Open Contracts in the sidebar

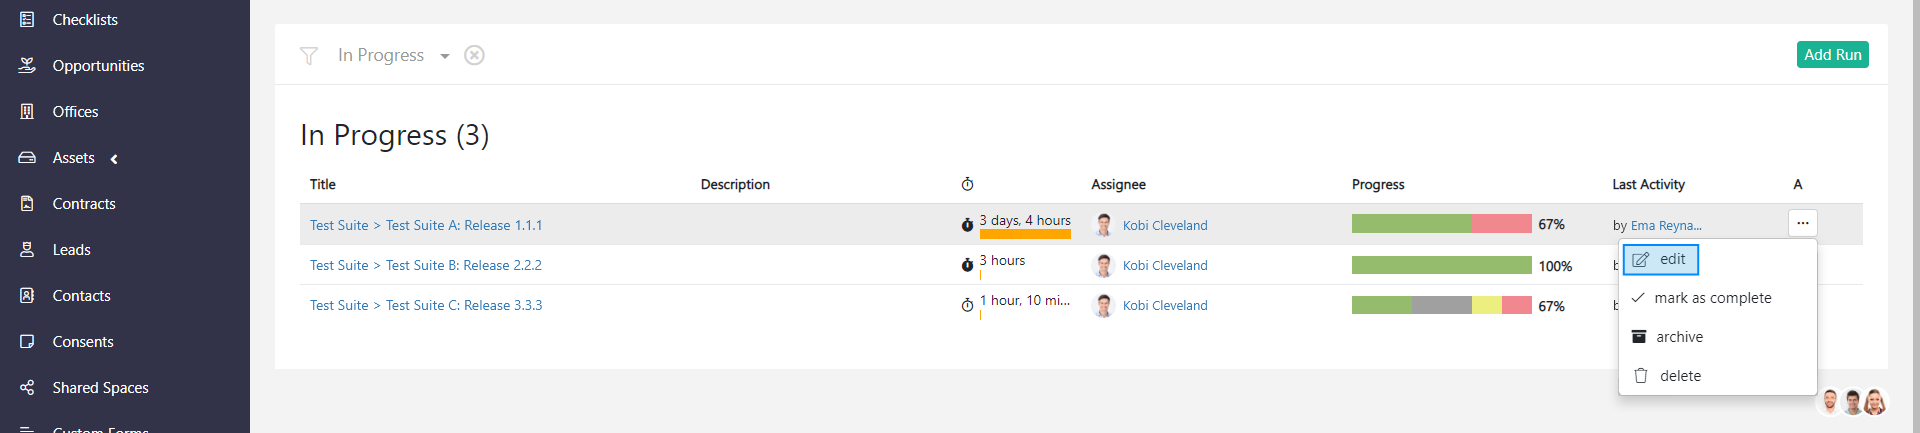(x=84, y=204)
